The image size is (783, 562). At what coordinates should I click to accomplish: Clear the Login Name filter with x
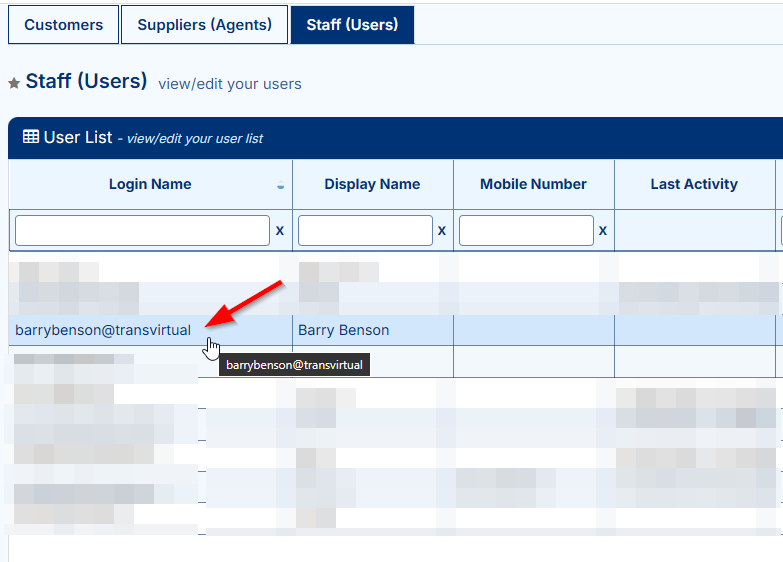click(280, 231)
